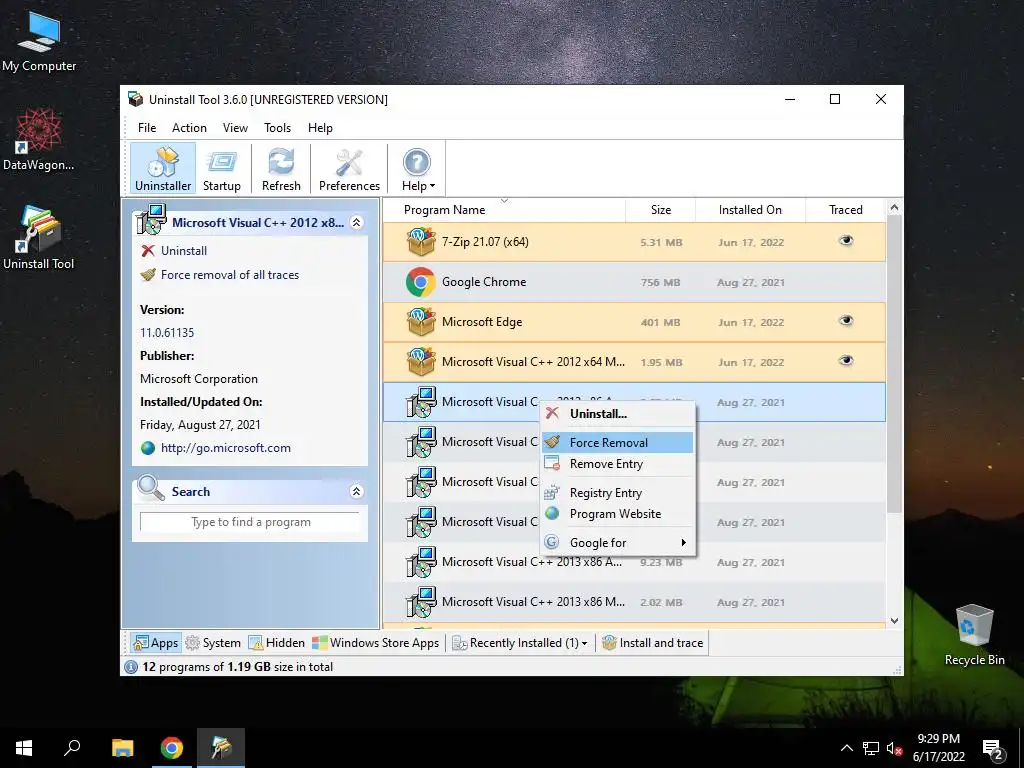Open Google Chrome from the taskbar

point(172,748)
